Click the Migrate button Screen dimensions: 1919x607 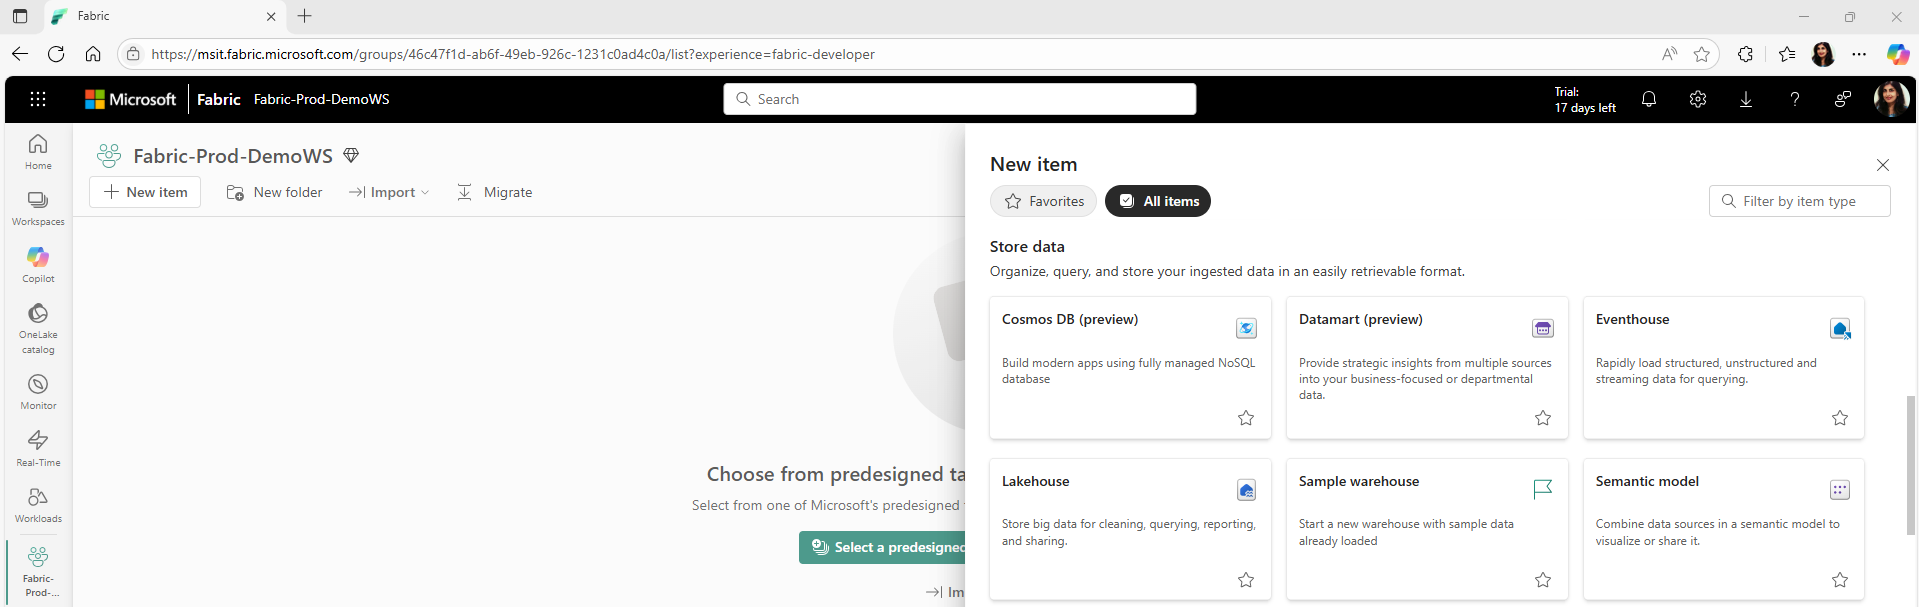pyautogui.click(x=495, y=192)
